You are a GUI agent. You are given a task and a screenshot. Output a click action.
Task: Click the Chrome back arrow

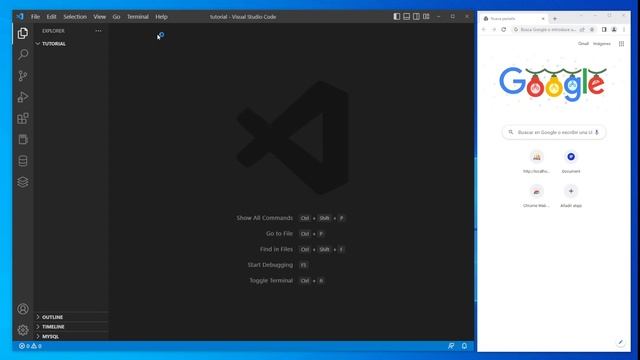[484, 29]
